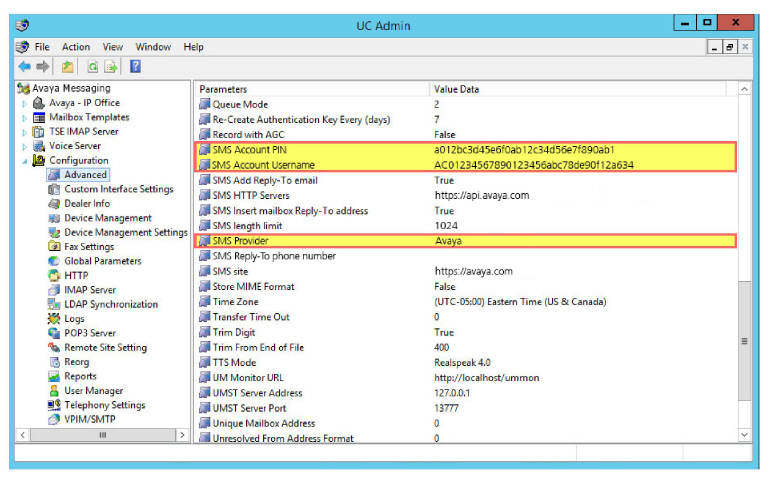
Task: Click the tree pane scroll right arrow
Action: 182,435
